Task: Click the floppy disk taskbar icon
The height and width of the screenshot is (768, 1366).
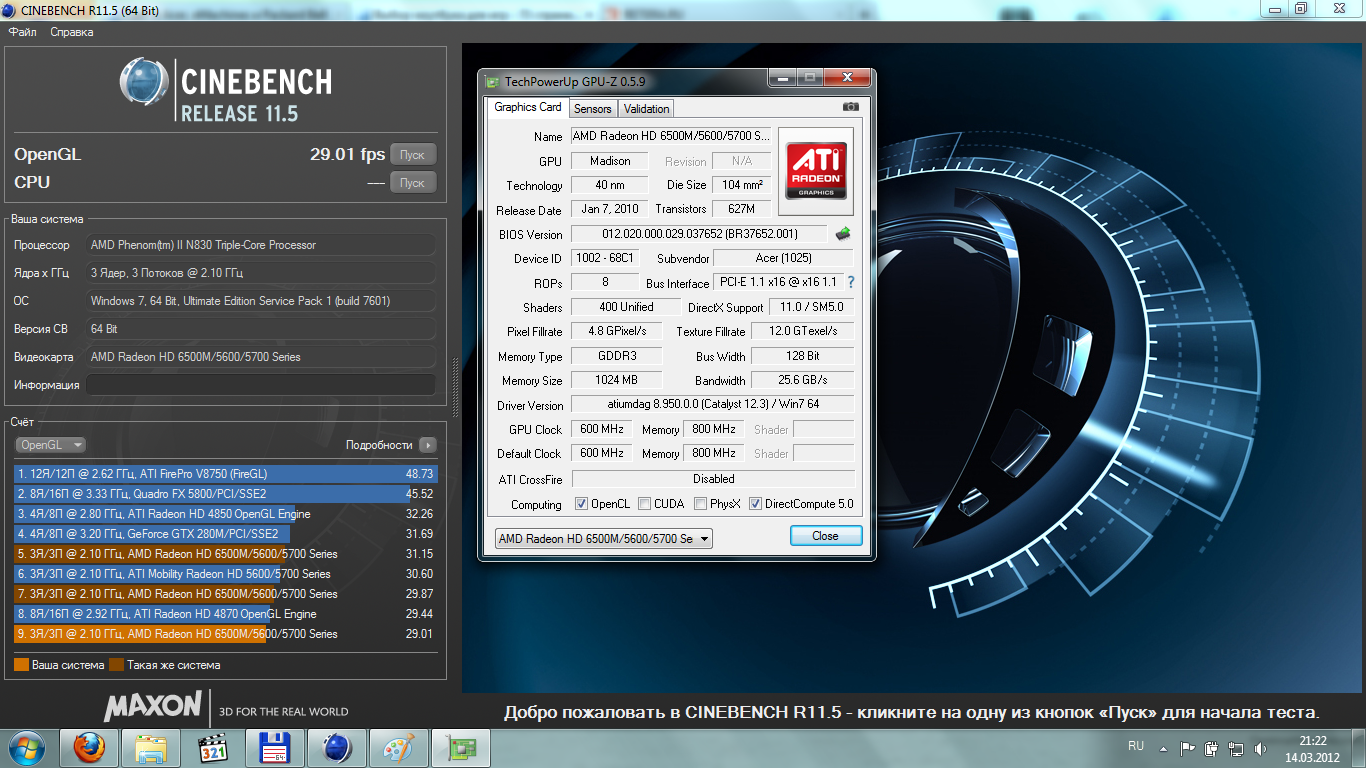Action: click(x=275, y=747)
